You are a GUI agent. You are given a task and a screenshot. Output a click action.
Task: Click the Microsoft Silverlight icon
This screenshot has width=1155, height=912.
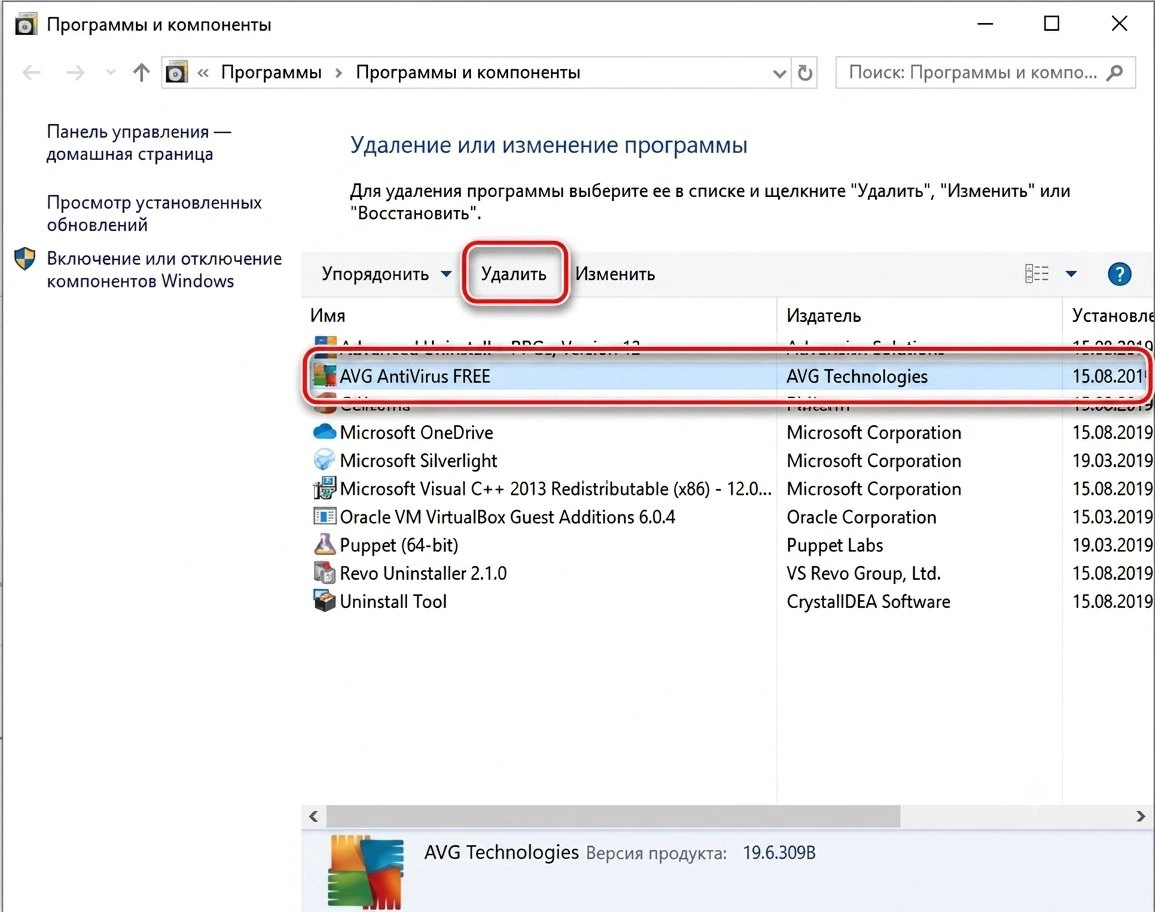pos(325,460)
